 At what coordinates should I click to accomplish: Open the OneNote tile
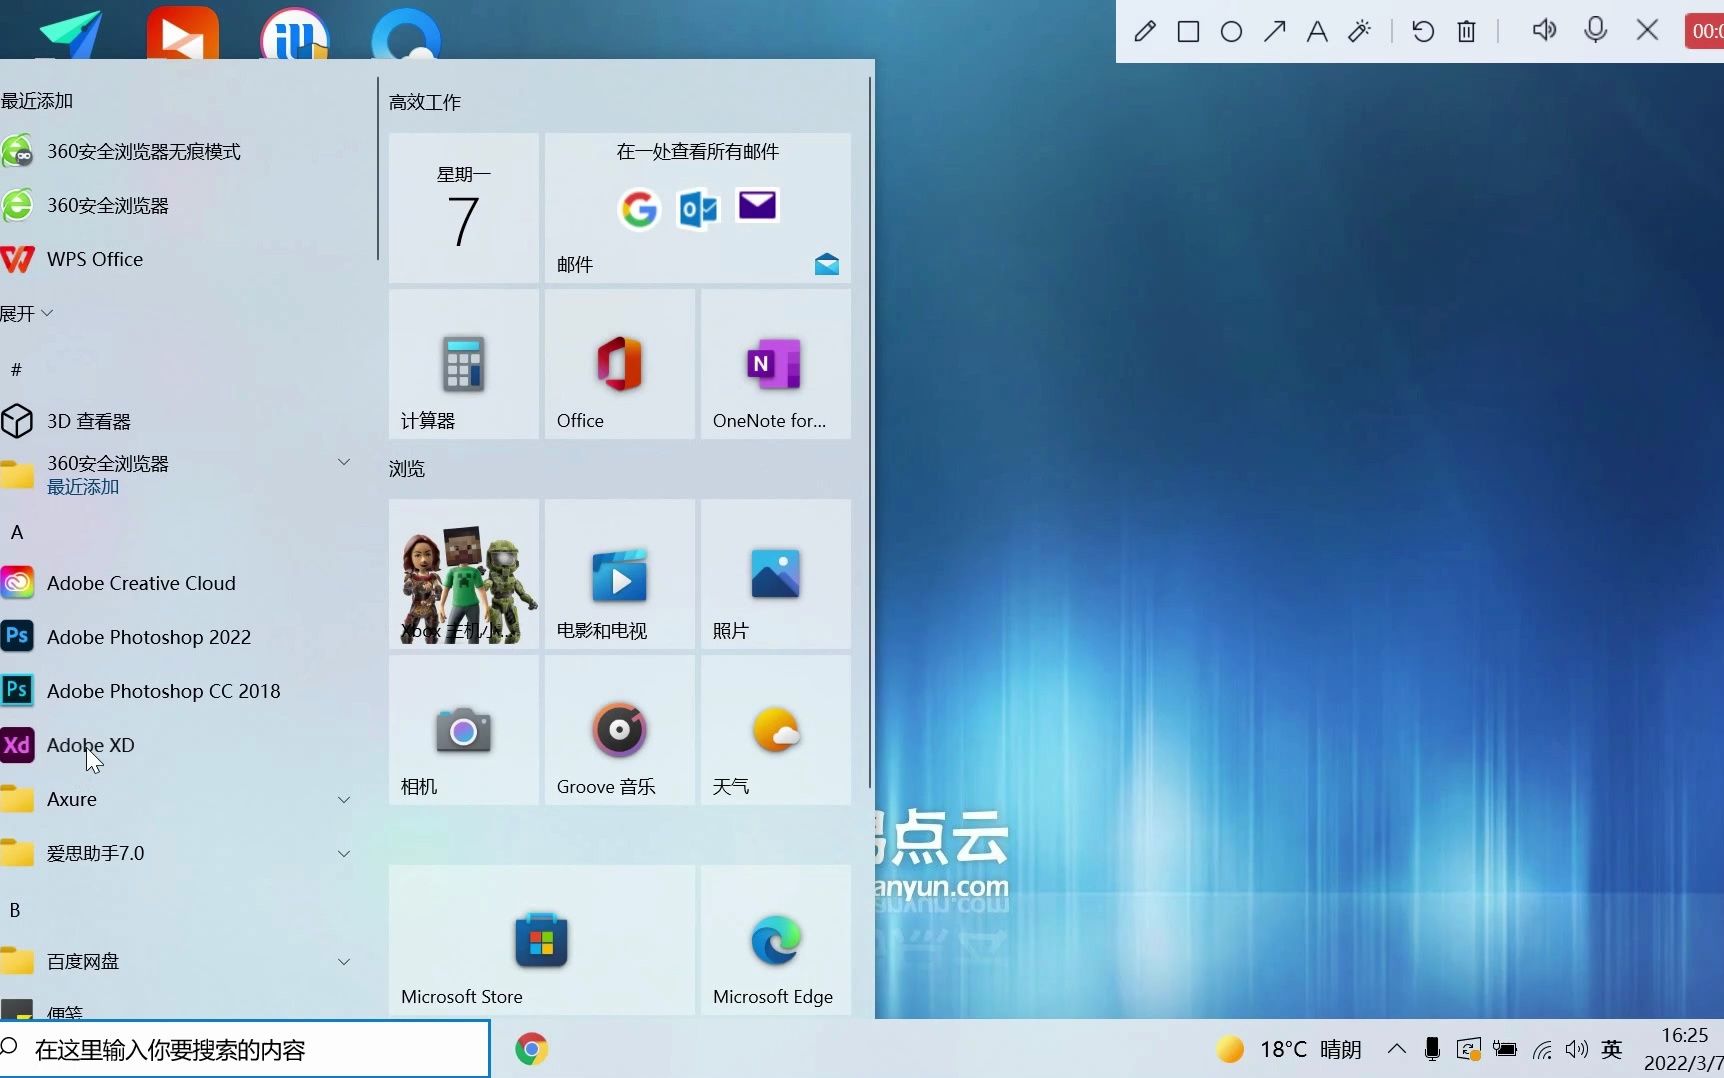(x=776, y=364)
